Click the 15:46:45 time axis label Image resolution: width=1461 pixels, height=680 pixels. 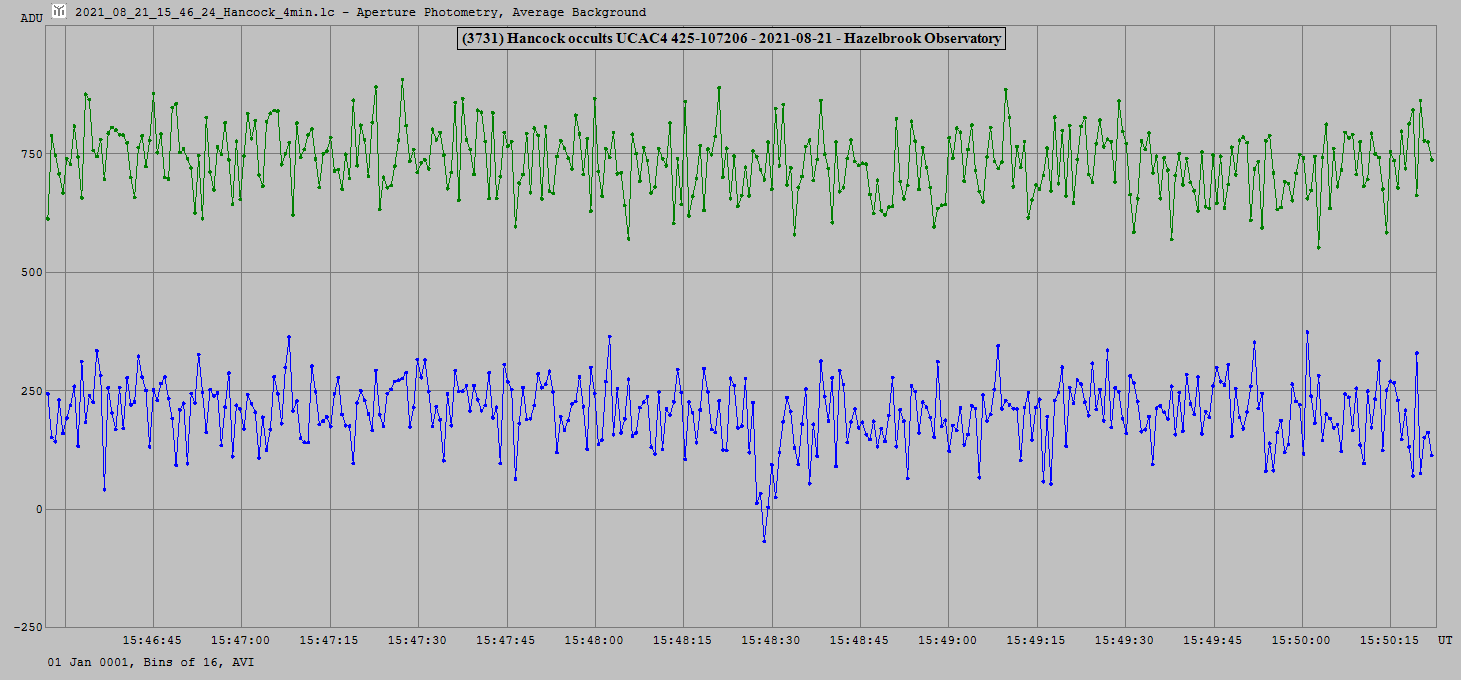152,640
